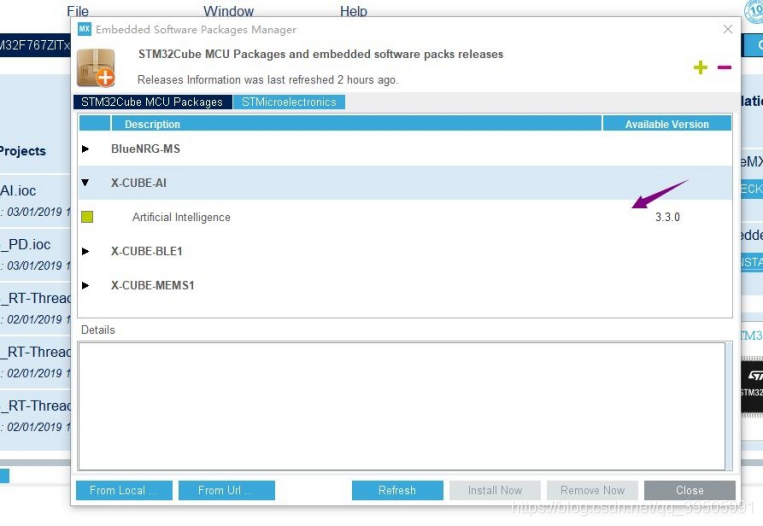
Task: Click the Details text area
Action: [x=401, y=406]
